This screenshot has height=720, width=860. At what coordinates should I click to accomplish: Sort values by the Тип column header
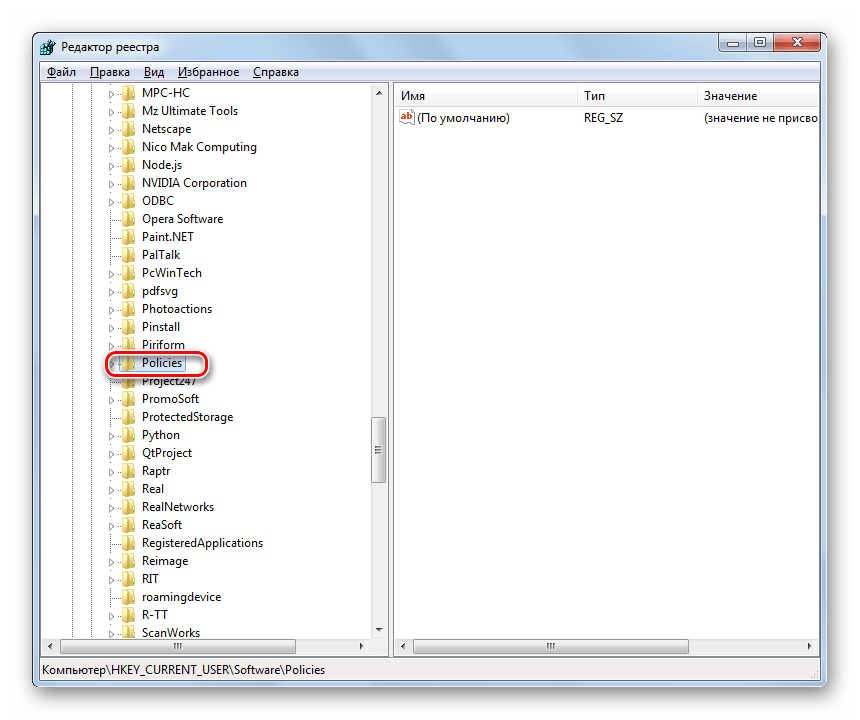point(637,96)
